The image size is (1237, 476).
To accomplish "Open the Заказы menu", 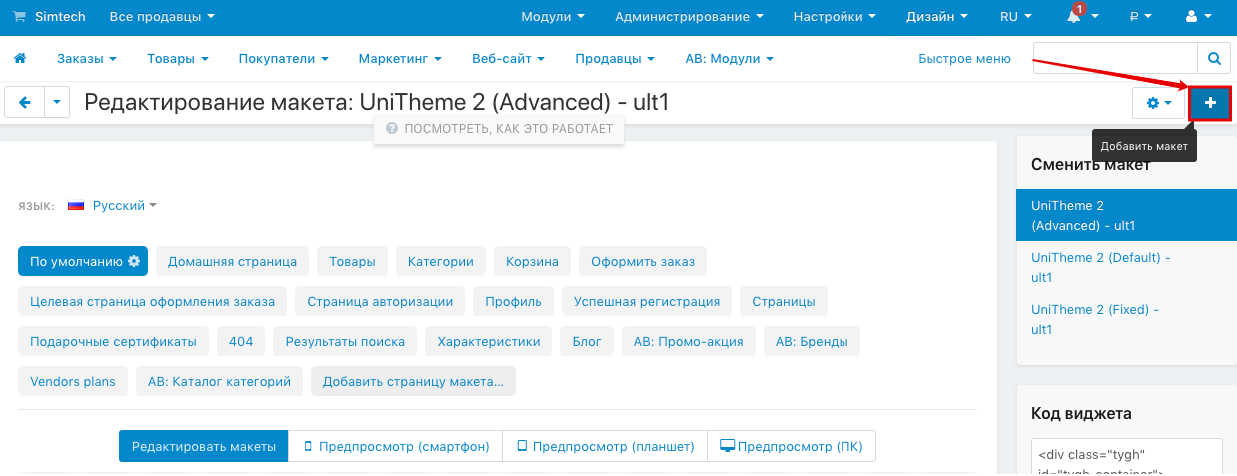I will pyautogui.click(x=86, y=59).
